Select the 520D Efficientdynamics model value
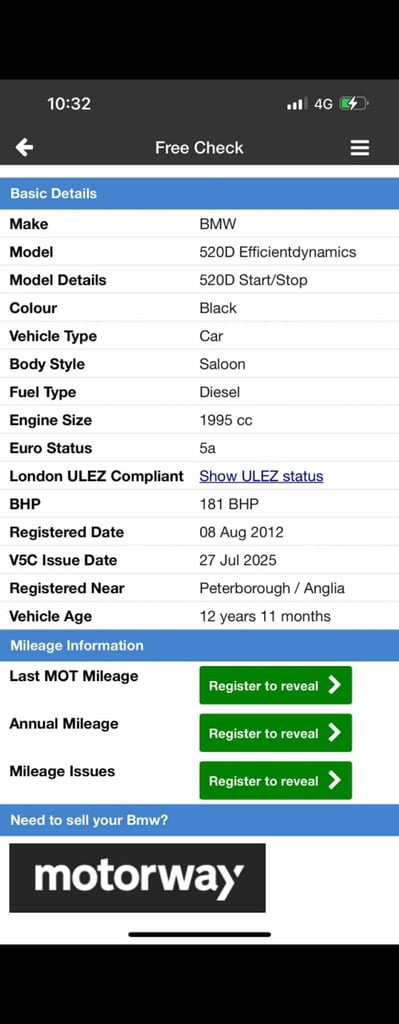The height and width of the screenshot is (1024, 399). [278, 252]
